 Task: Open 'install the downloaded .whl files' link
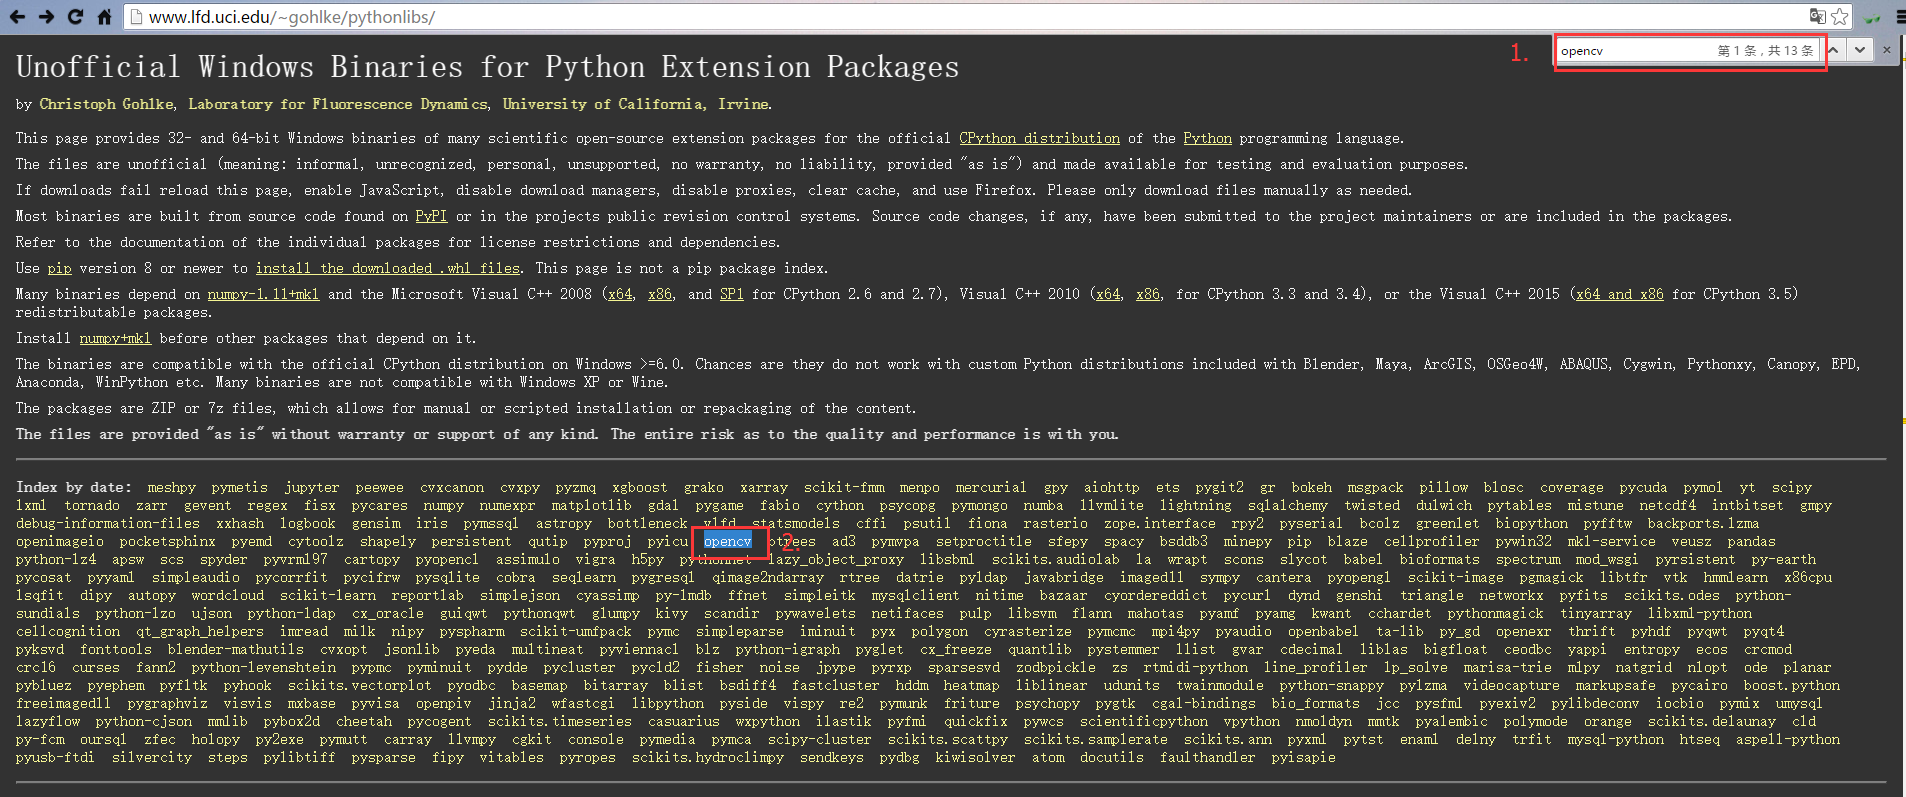388,268
